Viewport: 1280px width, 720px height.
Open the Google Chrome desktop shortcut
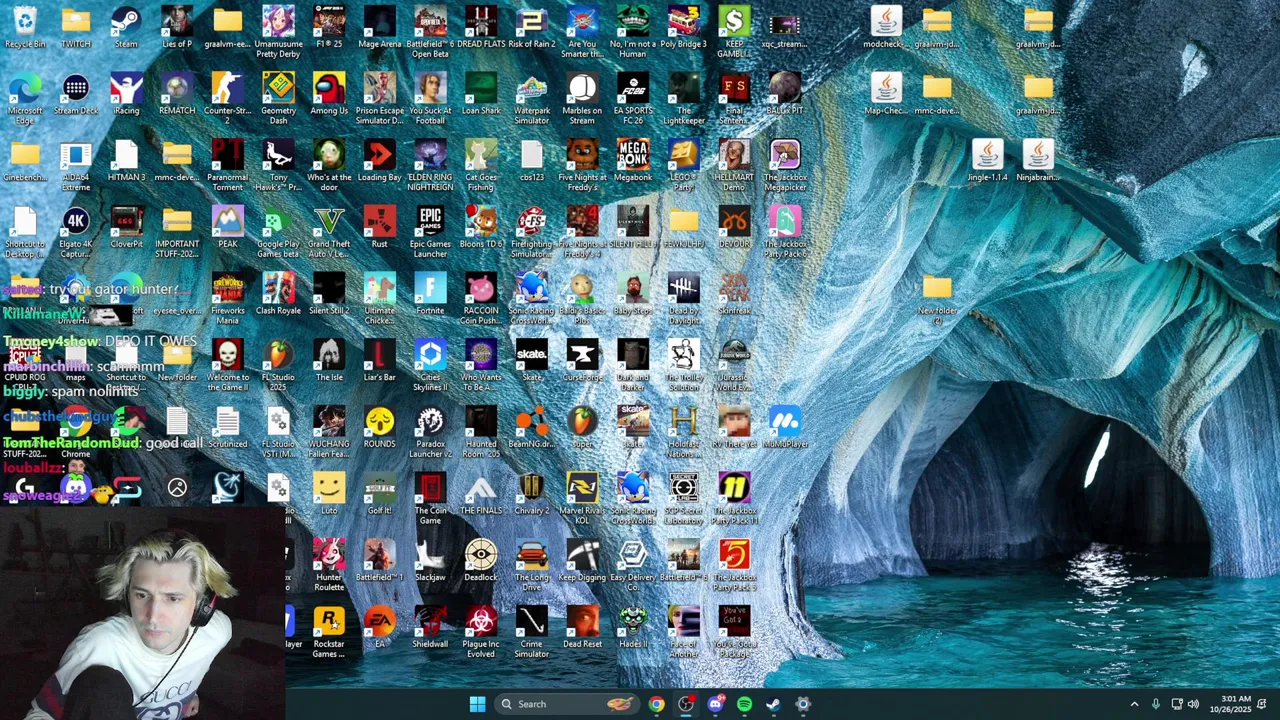[76, 432]
